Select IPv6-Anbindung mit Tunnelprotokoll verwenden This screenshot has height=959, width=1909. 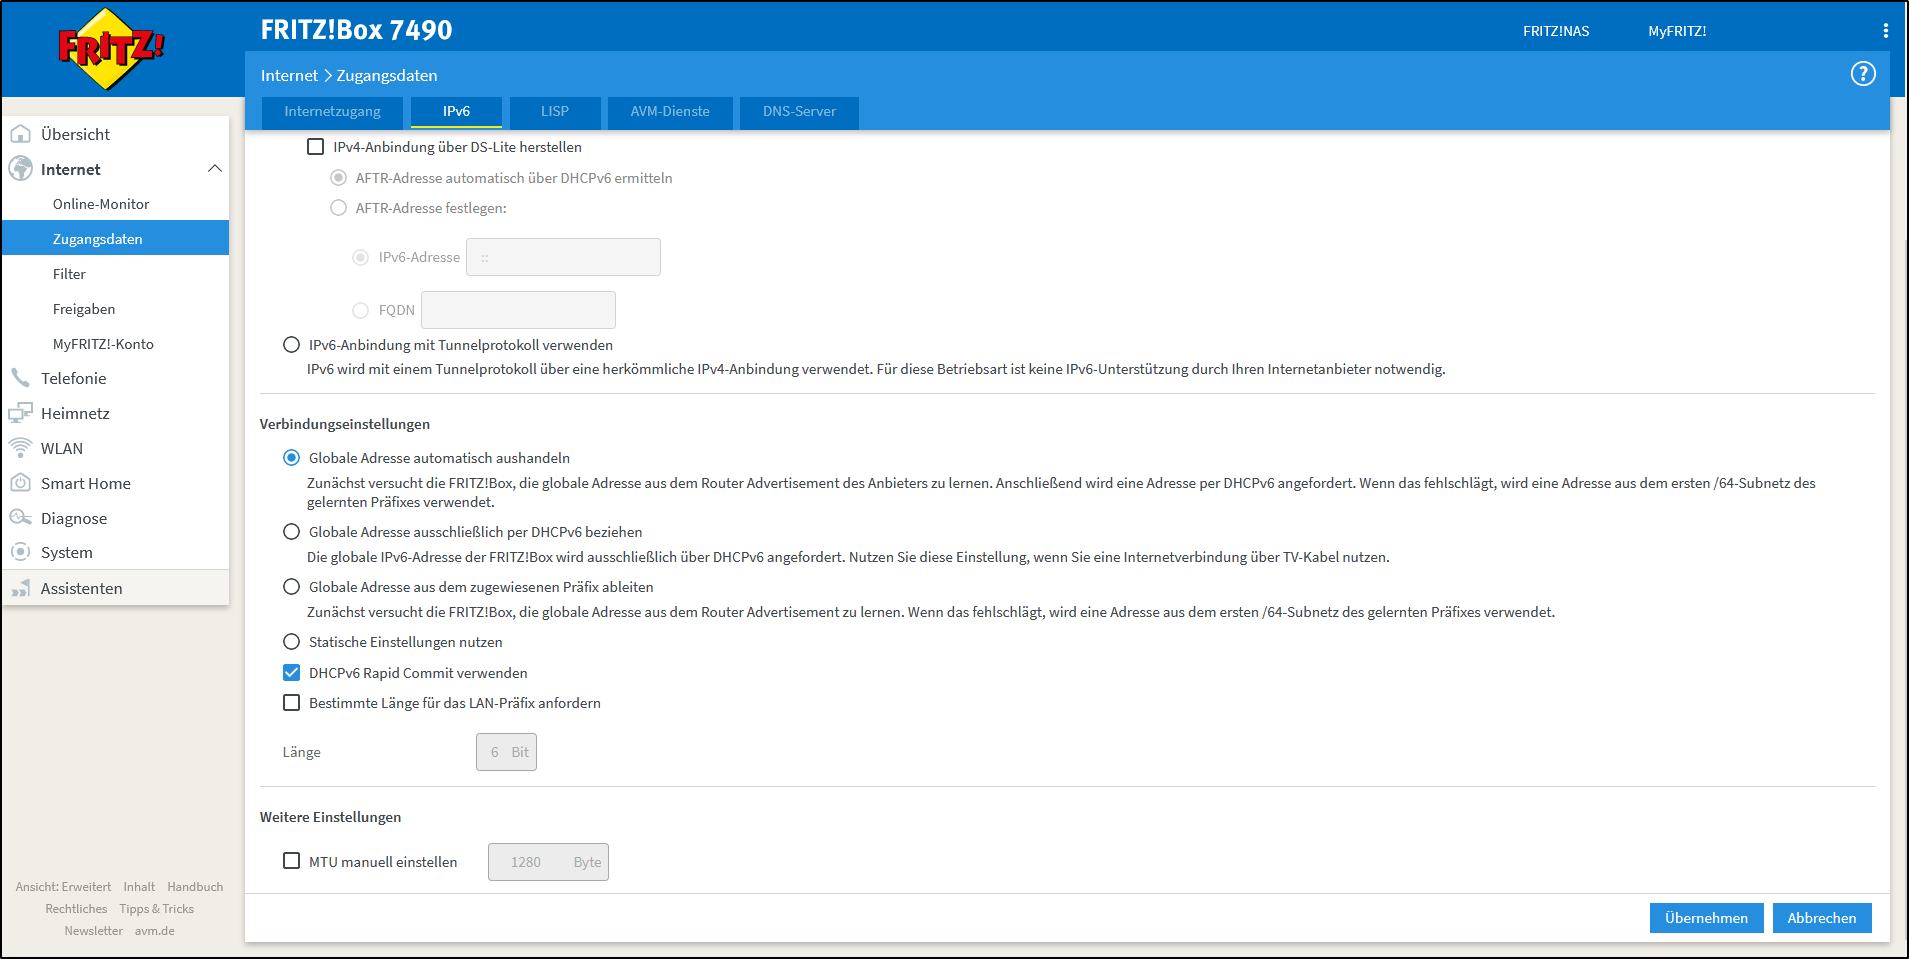(x=291, y=345)
